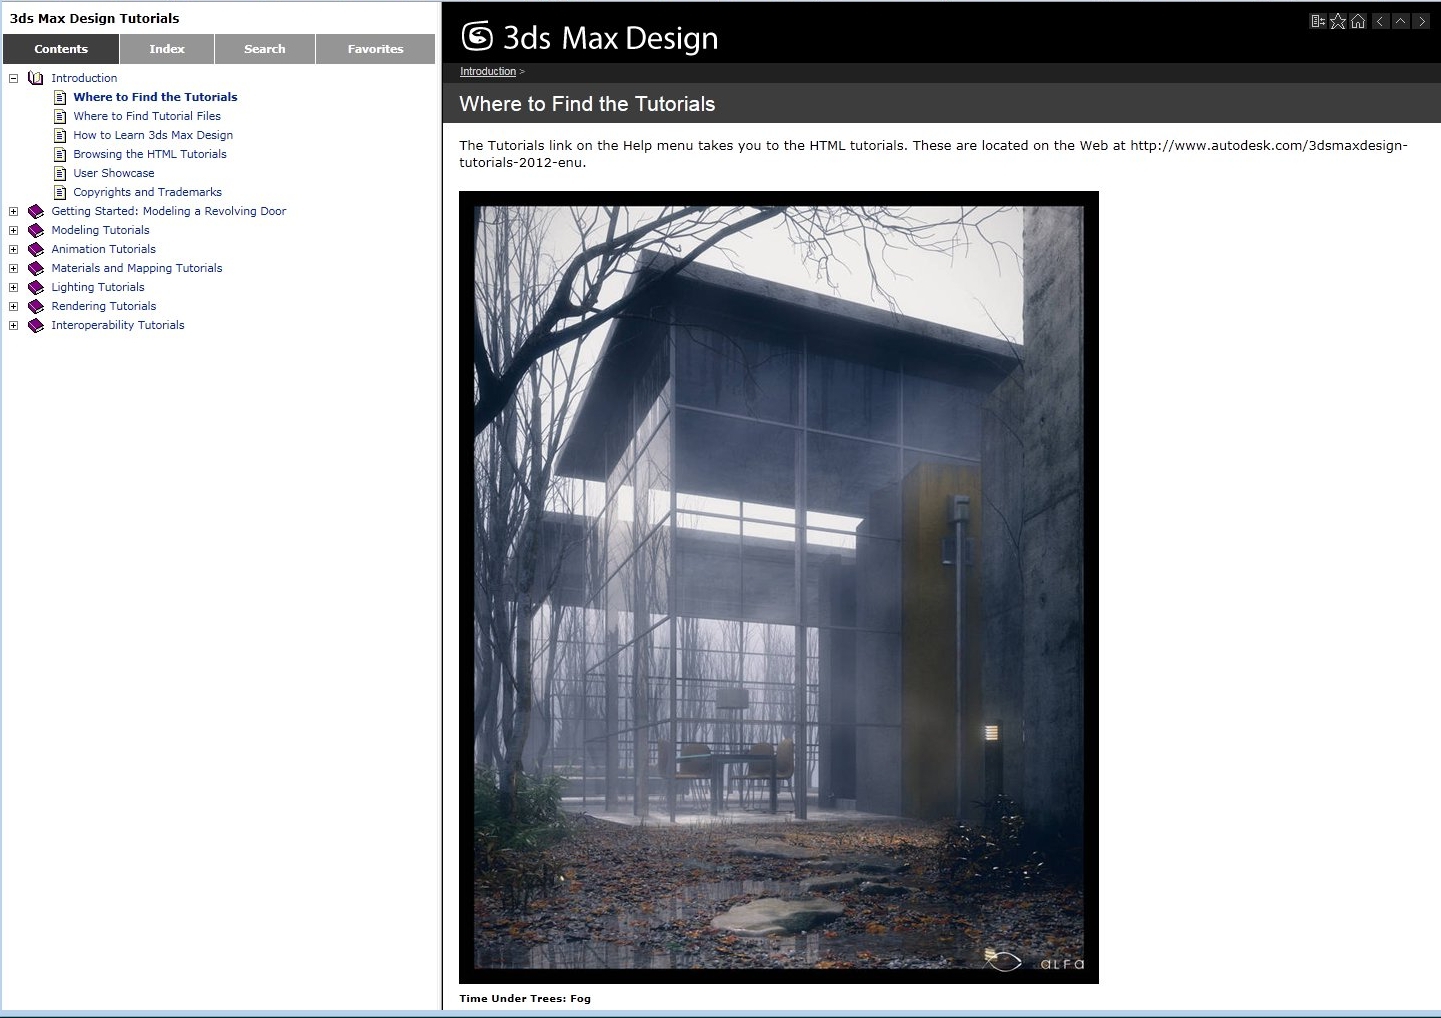Click purple book icon for Interoperability Tutorials
This screenshot has width=1441, height=1018.
pos(36,325)
